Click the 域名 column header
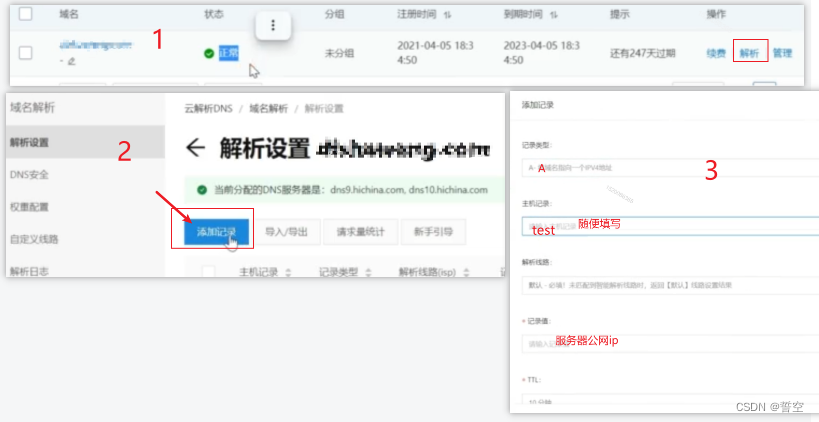819x422 pixels. 68,14
